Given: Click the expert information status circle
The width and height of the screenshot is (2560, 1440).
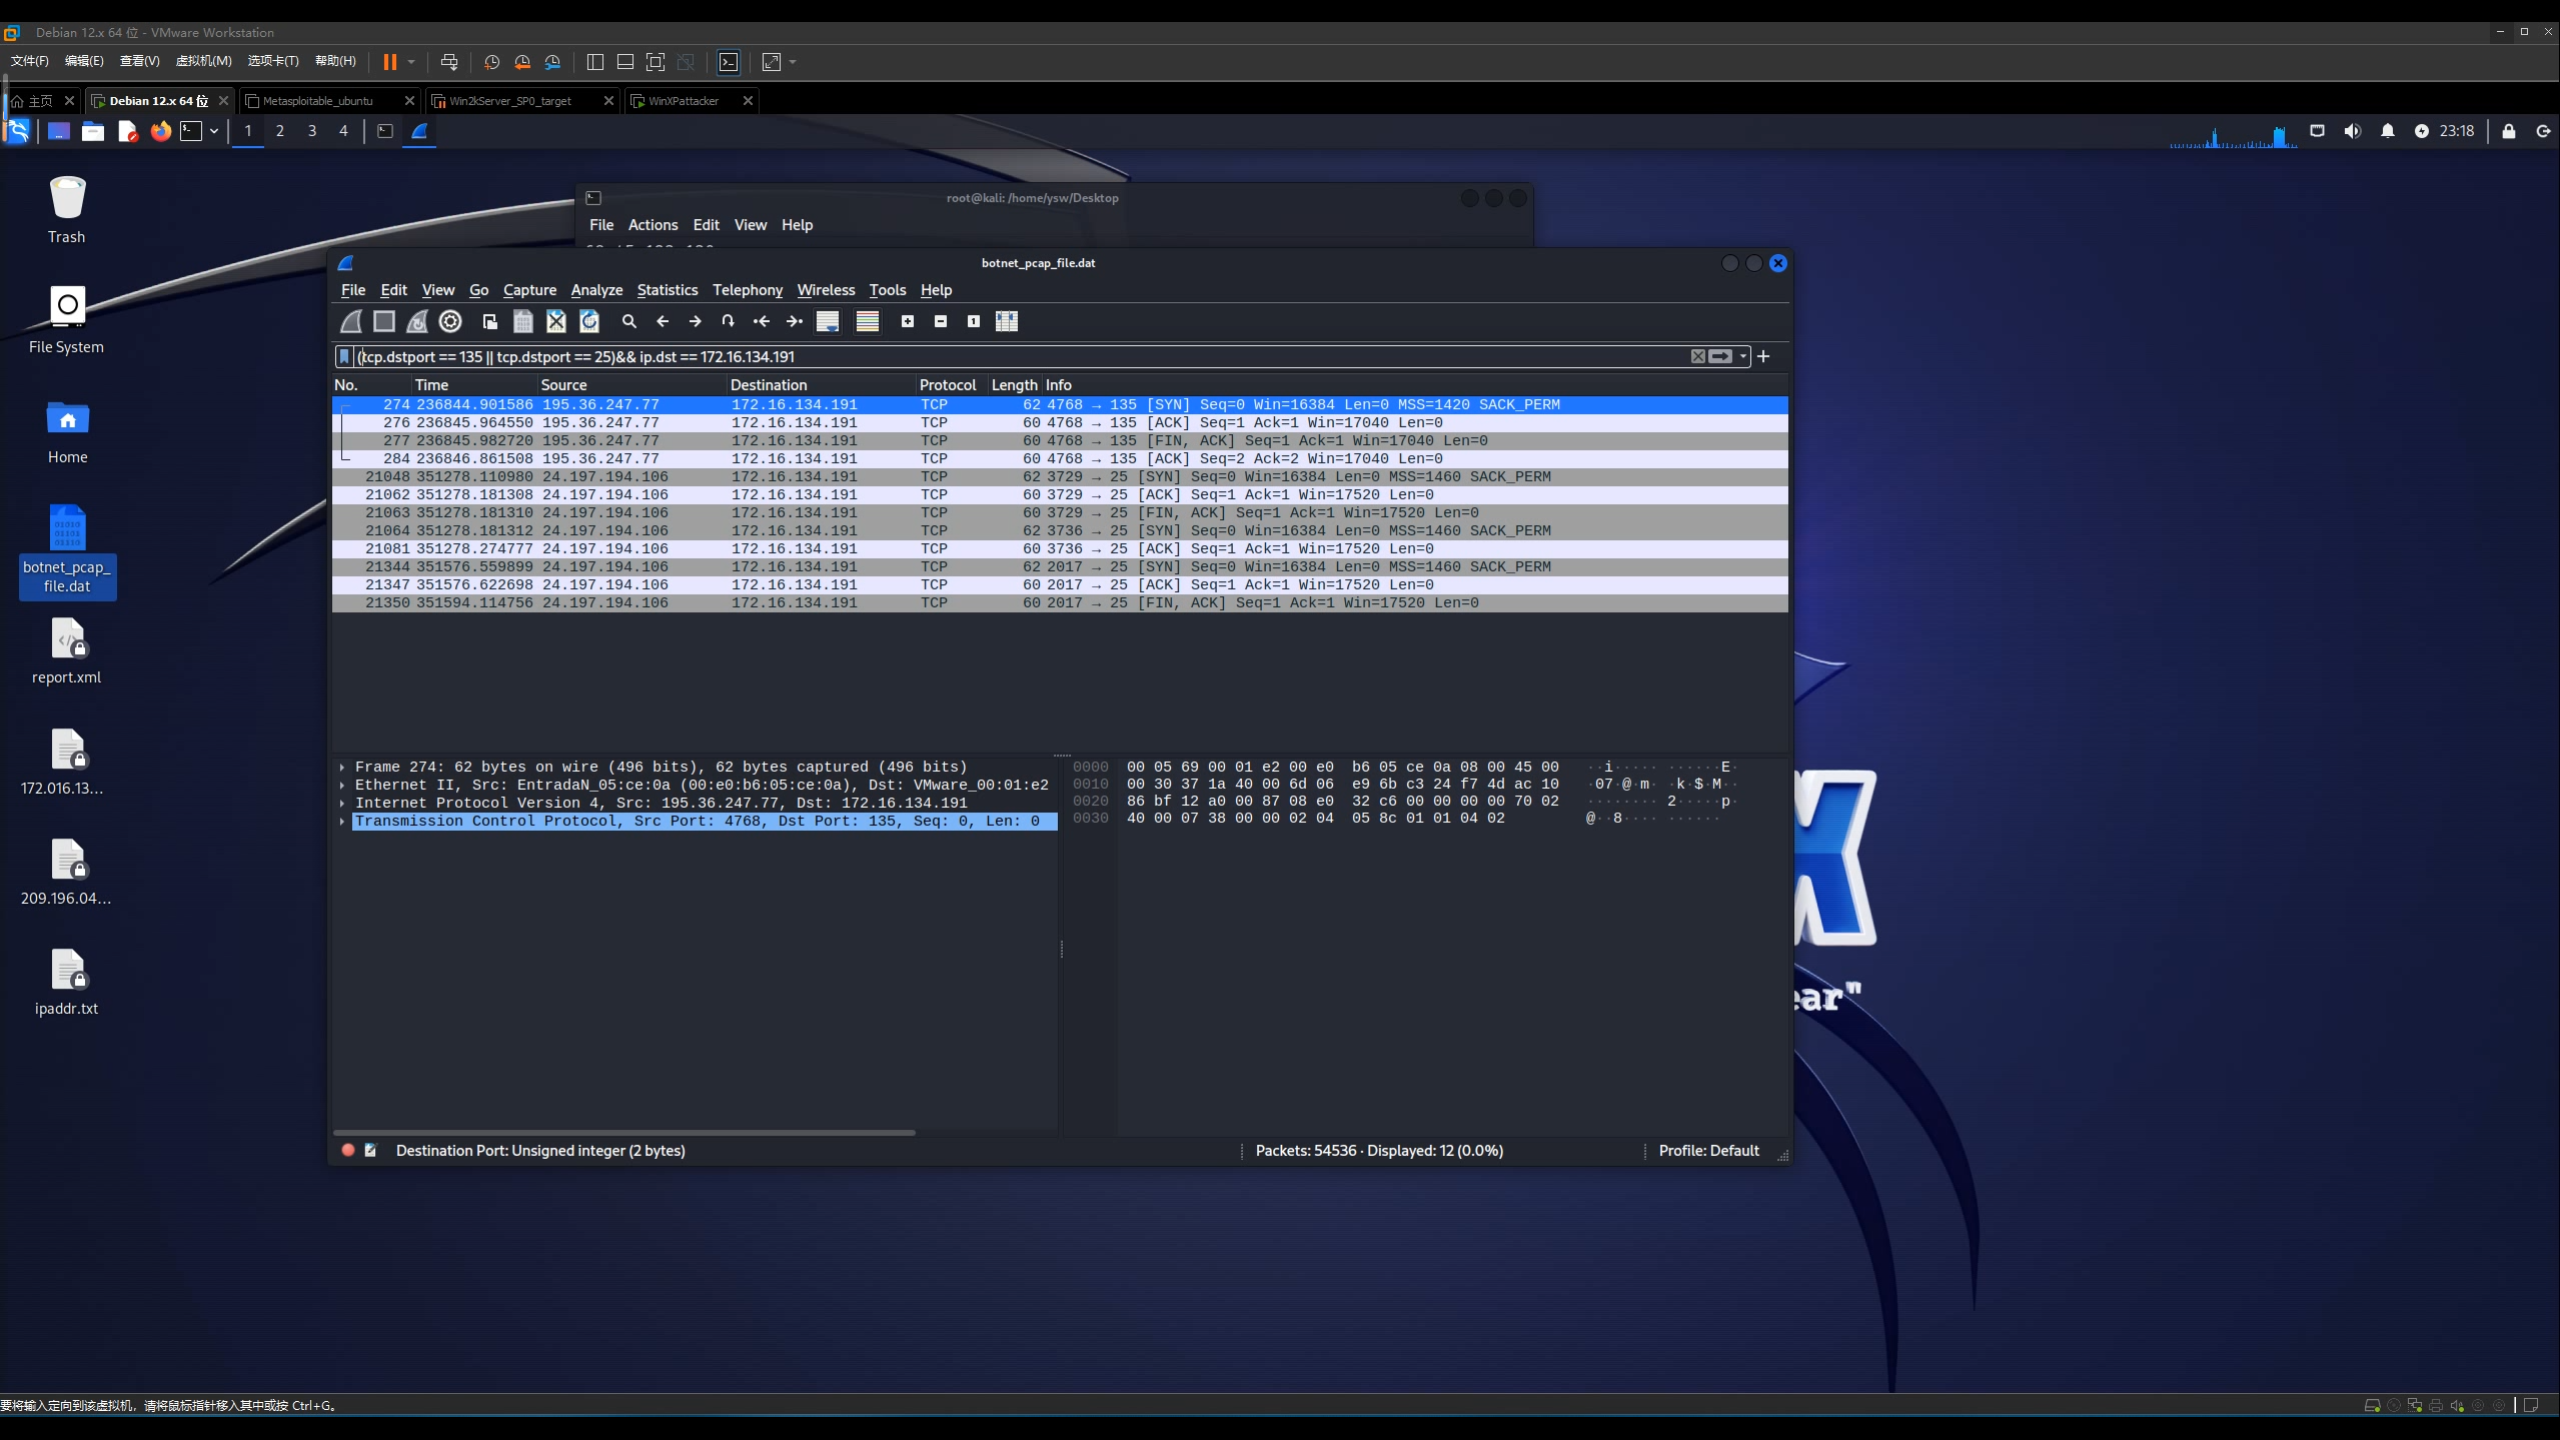Looking at the screenshot, I should 348,1150.
